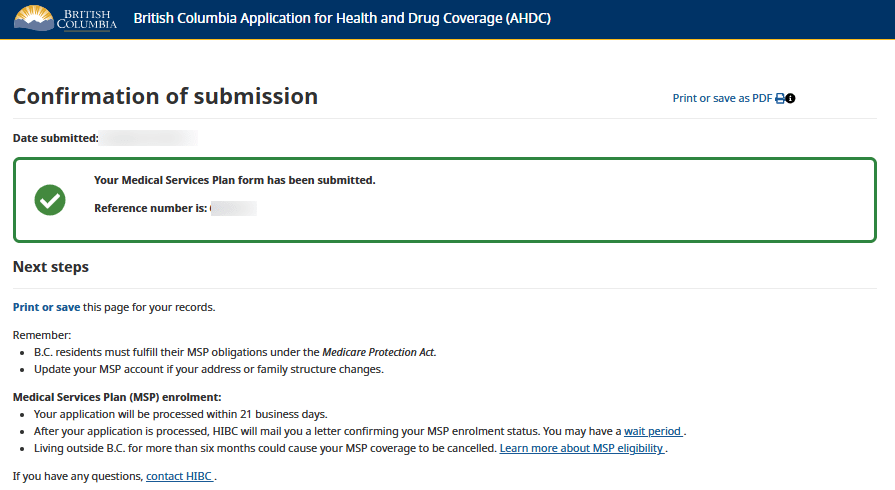This screenshot has width=895, height=490.
Task: Click the processed within 21 business days bullet
Action: 180,415
